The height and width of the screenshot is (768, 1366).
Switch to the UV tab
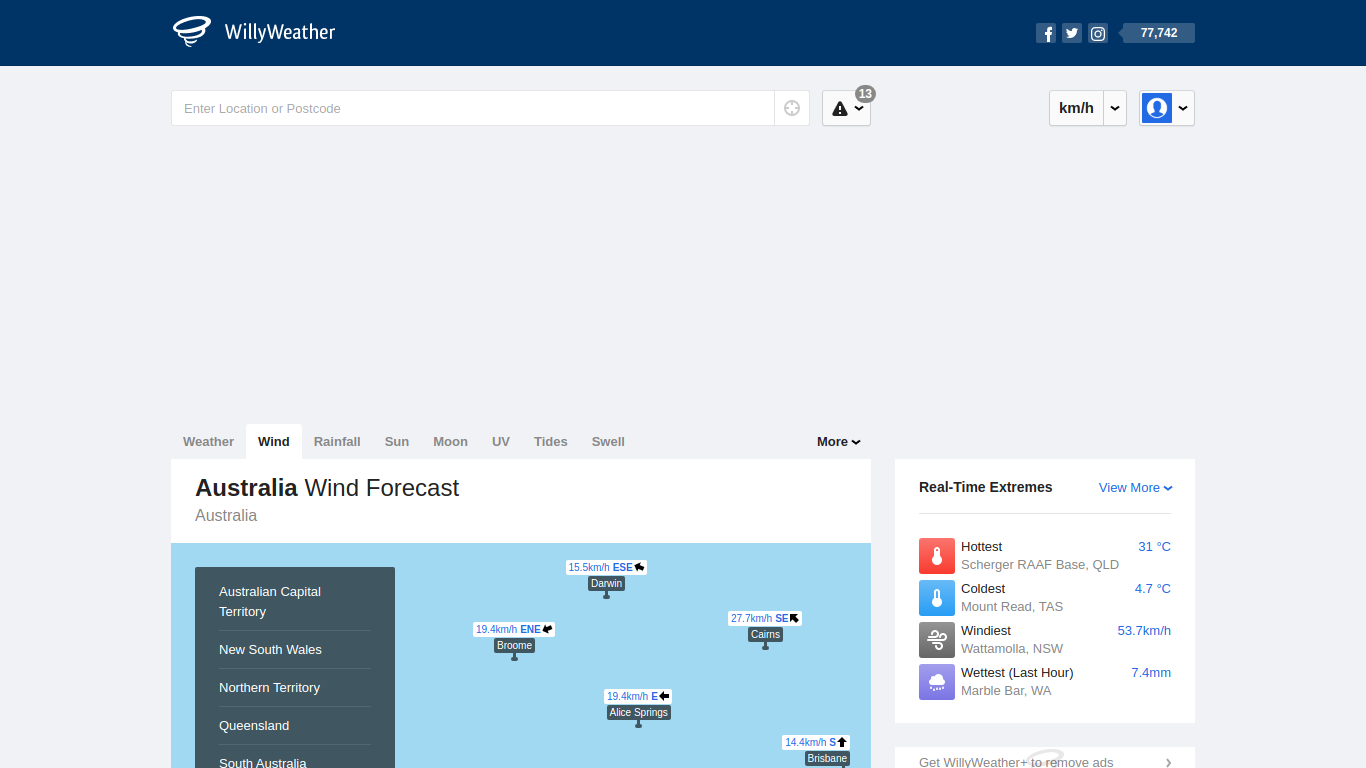[x=501, y=441]
